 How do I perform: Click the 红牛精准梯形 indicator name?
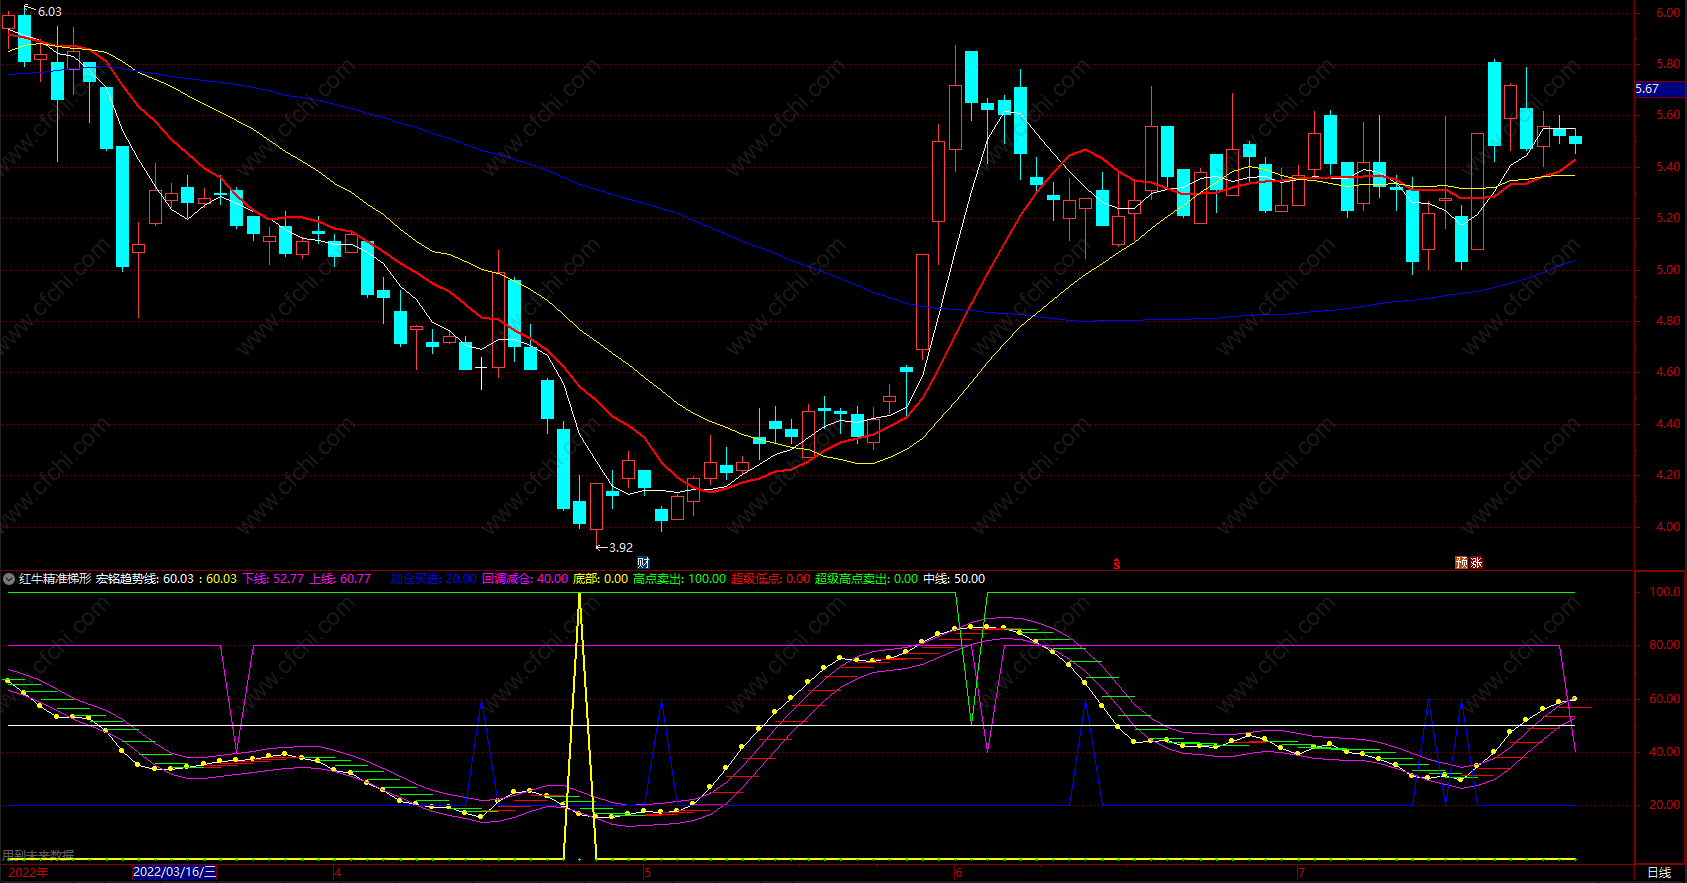click(55, 579)
